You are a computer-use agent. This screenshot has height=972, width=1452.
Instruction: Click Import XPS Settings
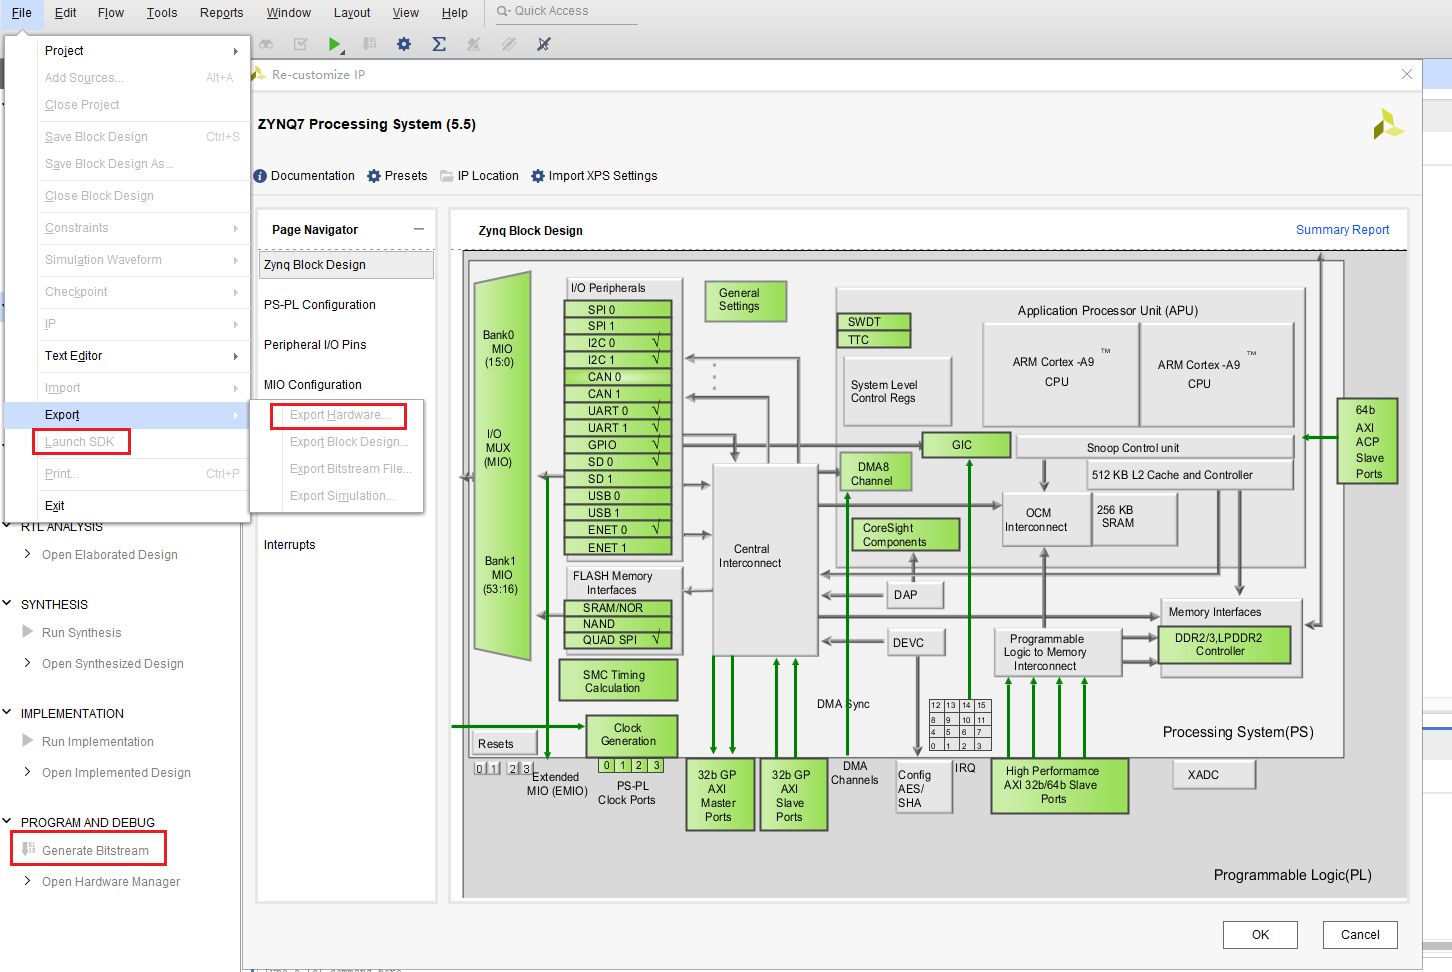594,175
